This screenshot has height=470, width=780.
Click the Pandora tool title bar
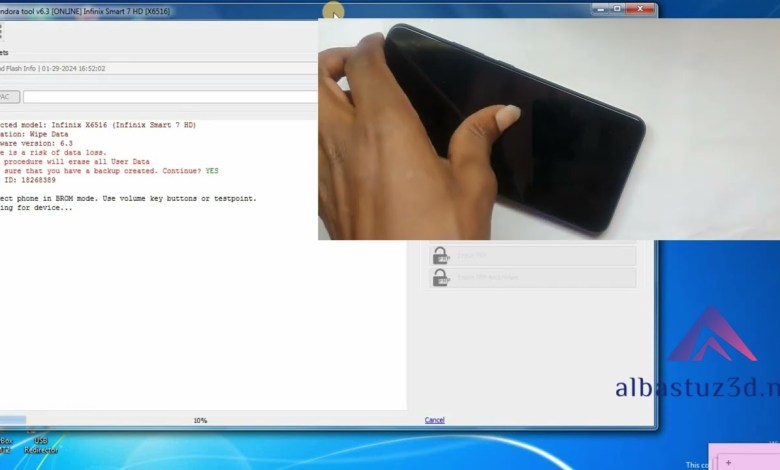pos(150,9)
